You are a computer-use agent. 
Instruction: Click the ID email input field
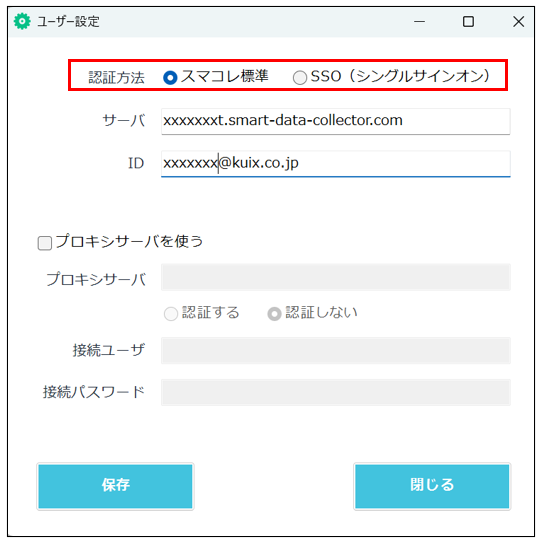click(336, 164)
